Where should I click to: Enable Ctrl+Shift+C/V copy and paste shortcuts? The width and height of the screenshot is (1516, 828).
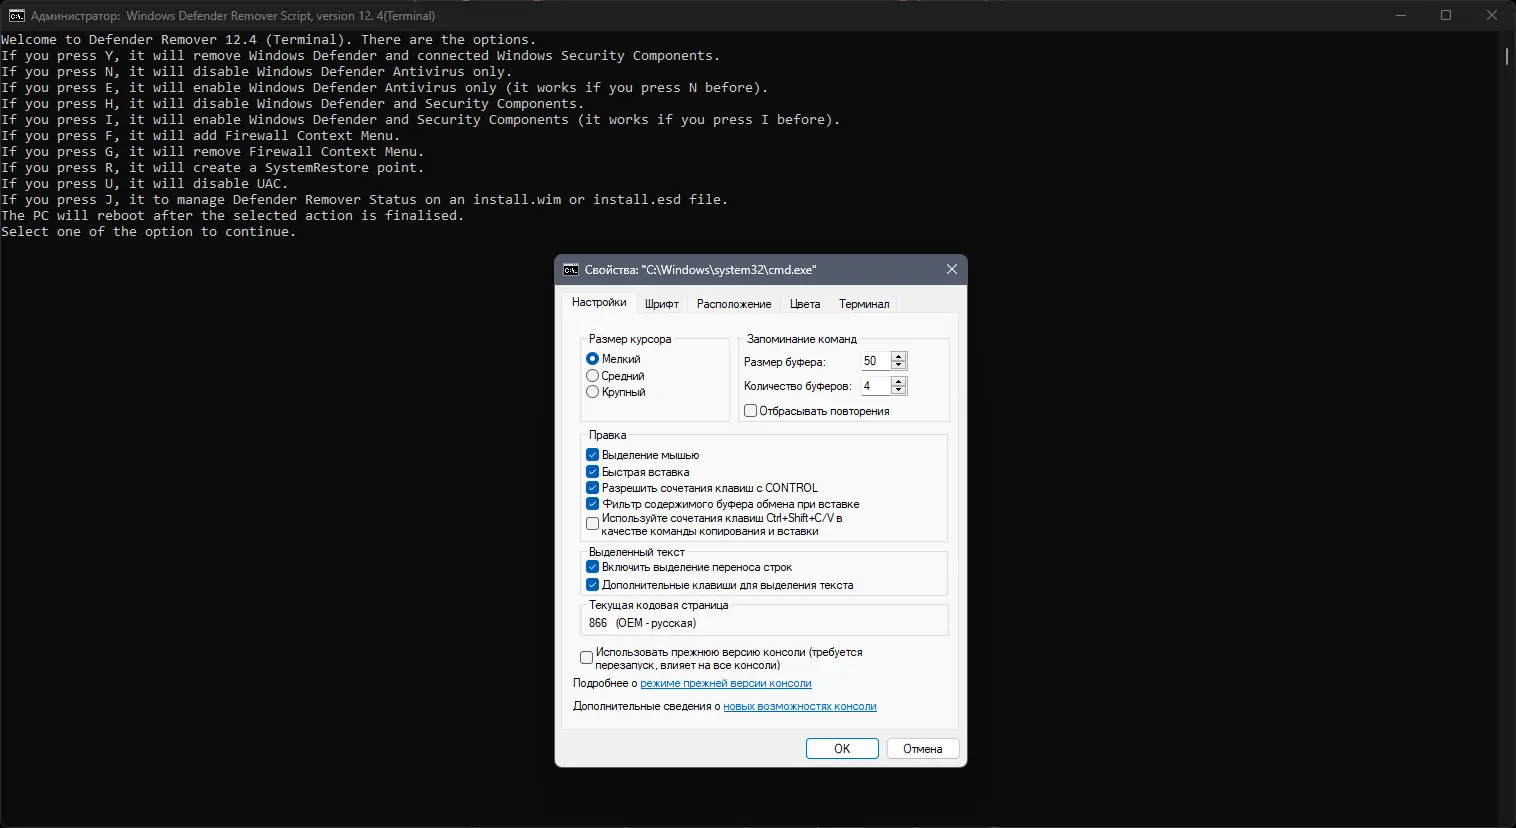point(715,524)
